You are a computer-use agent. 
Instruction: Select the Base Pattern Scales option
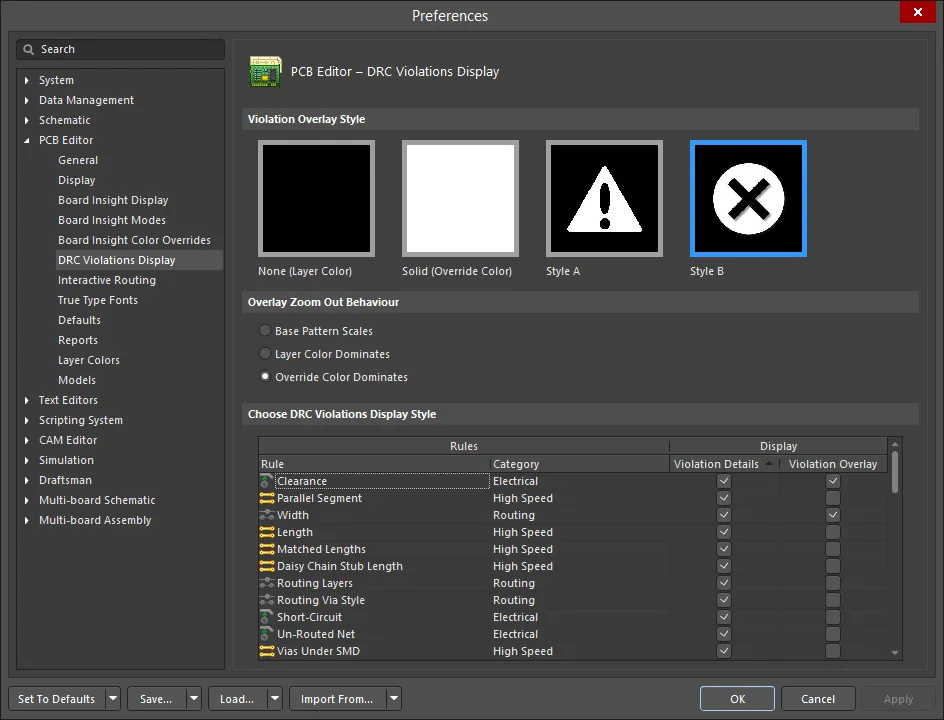click(264, 331)
